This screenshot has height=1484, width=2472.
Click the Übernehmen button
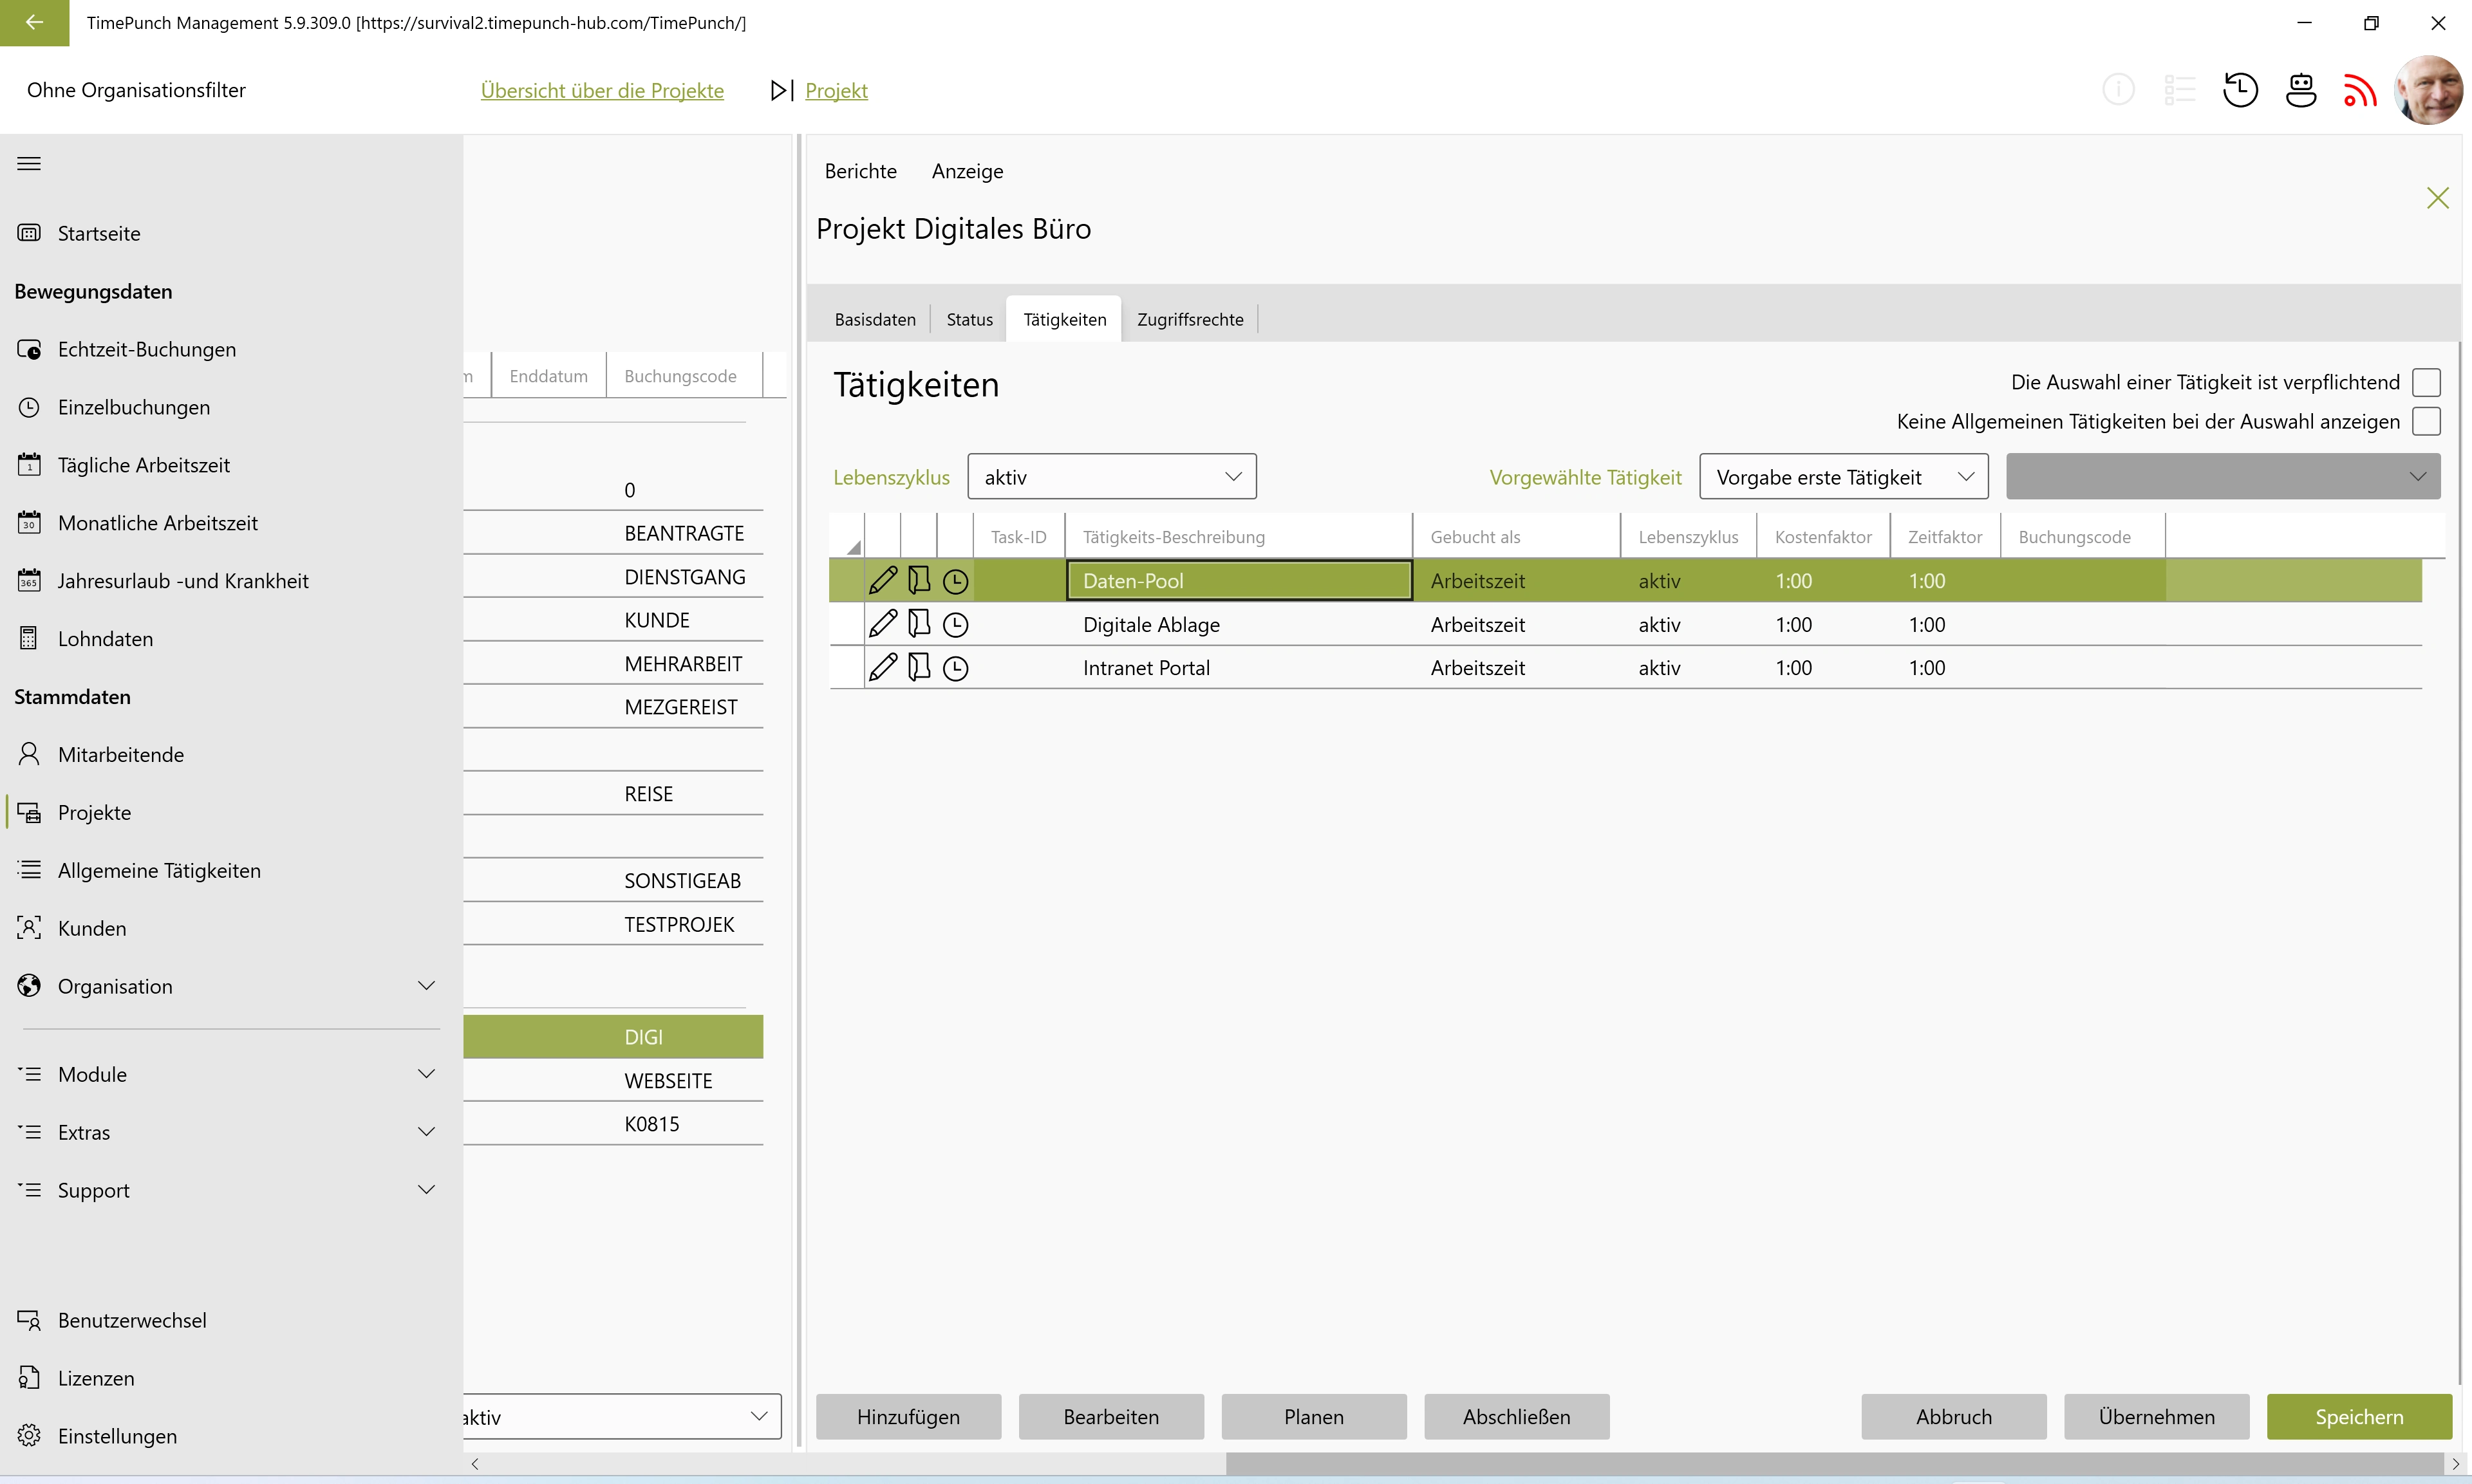(x=2157, y=1417)
